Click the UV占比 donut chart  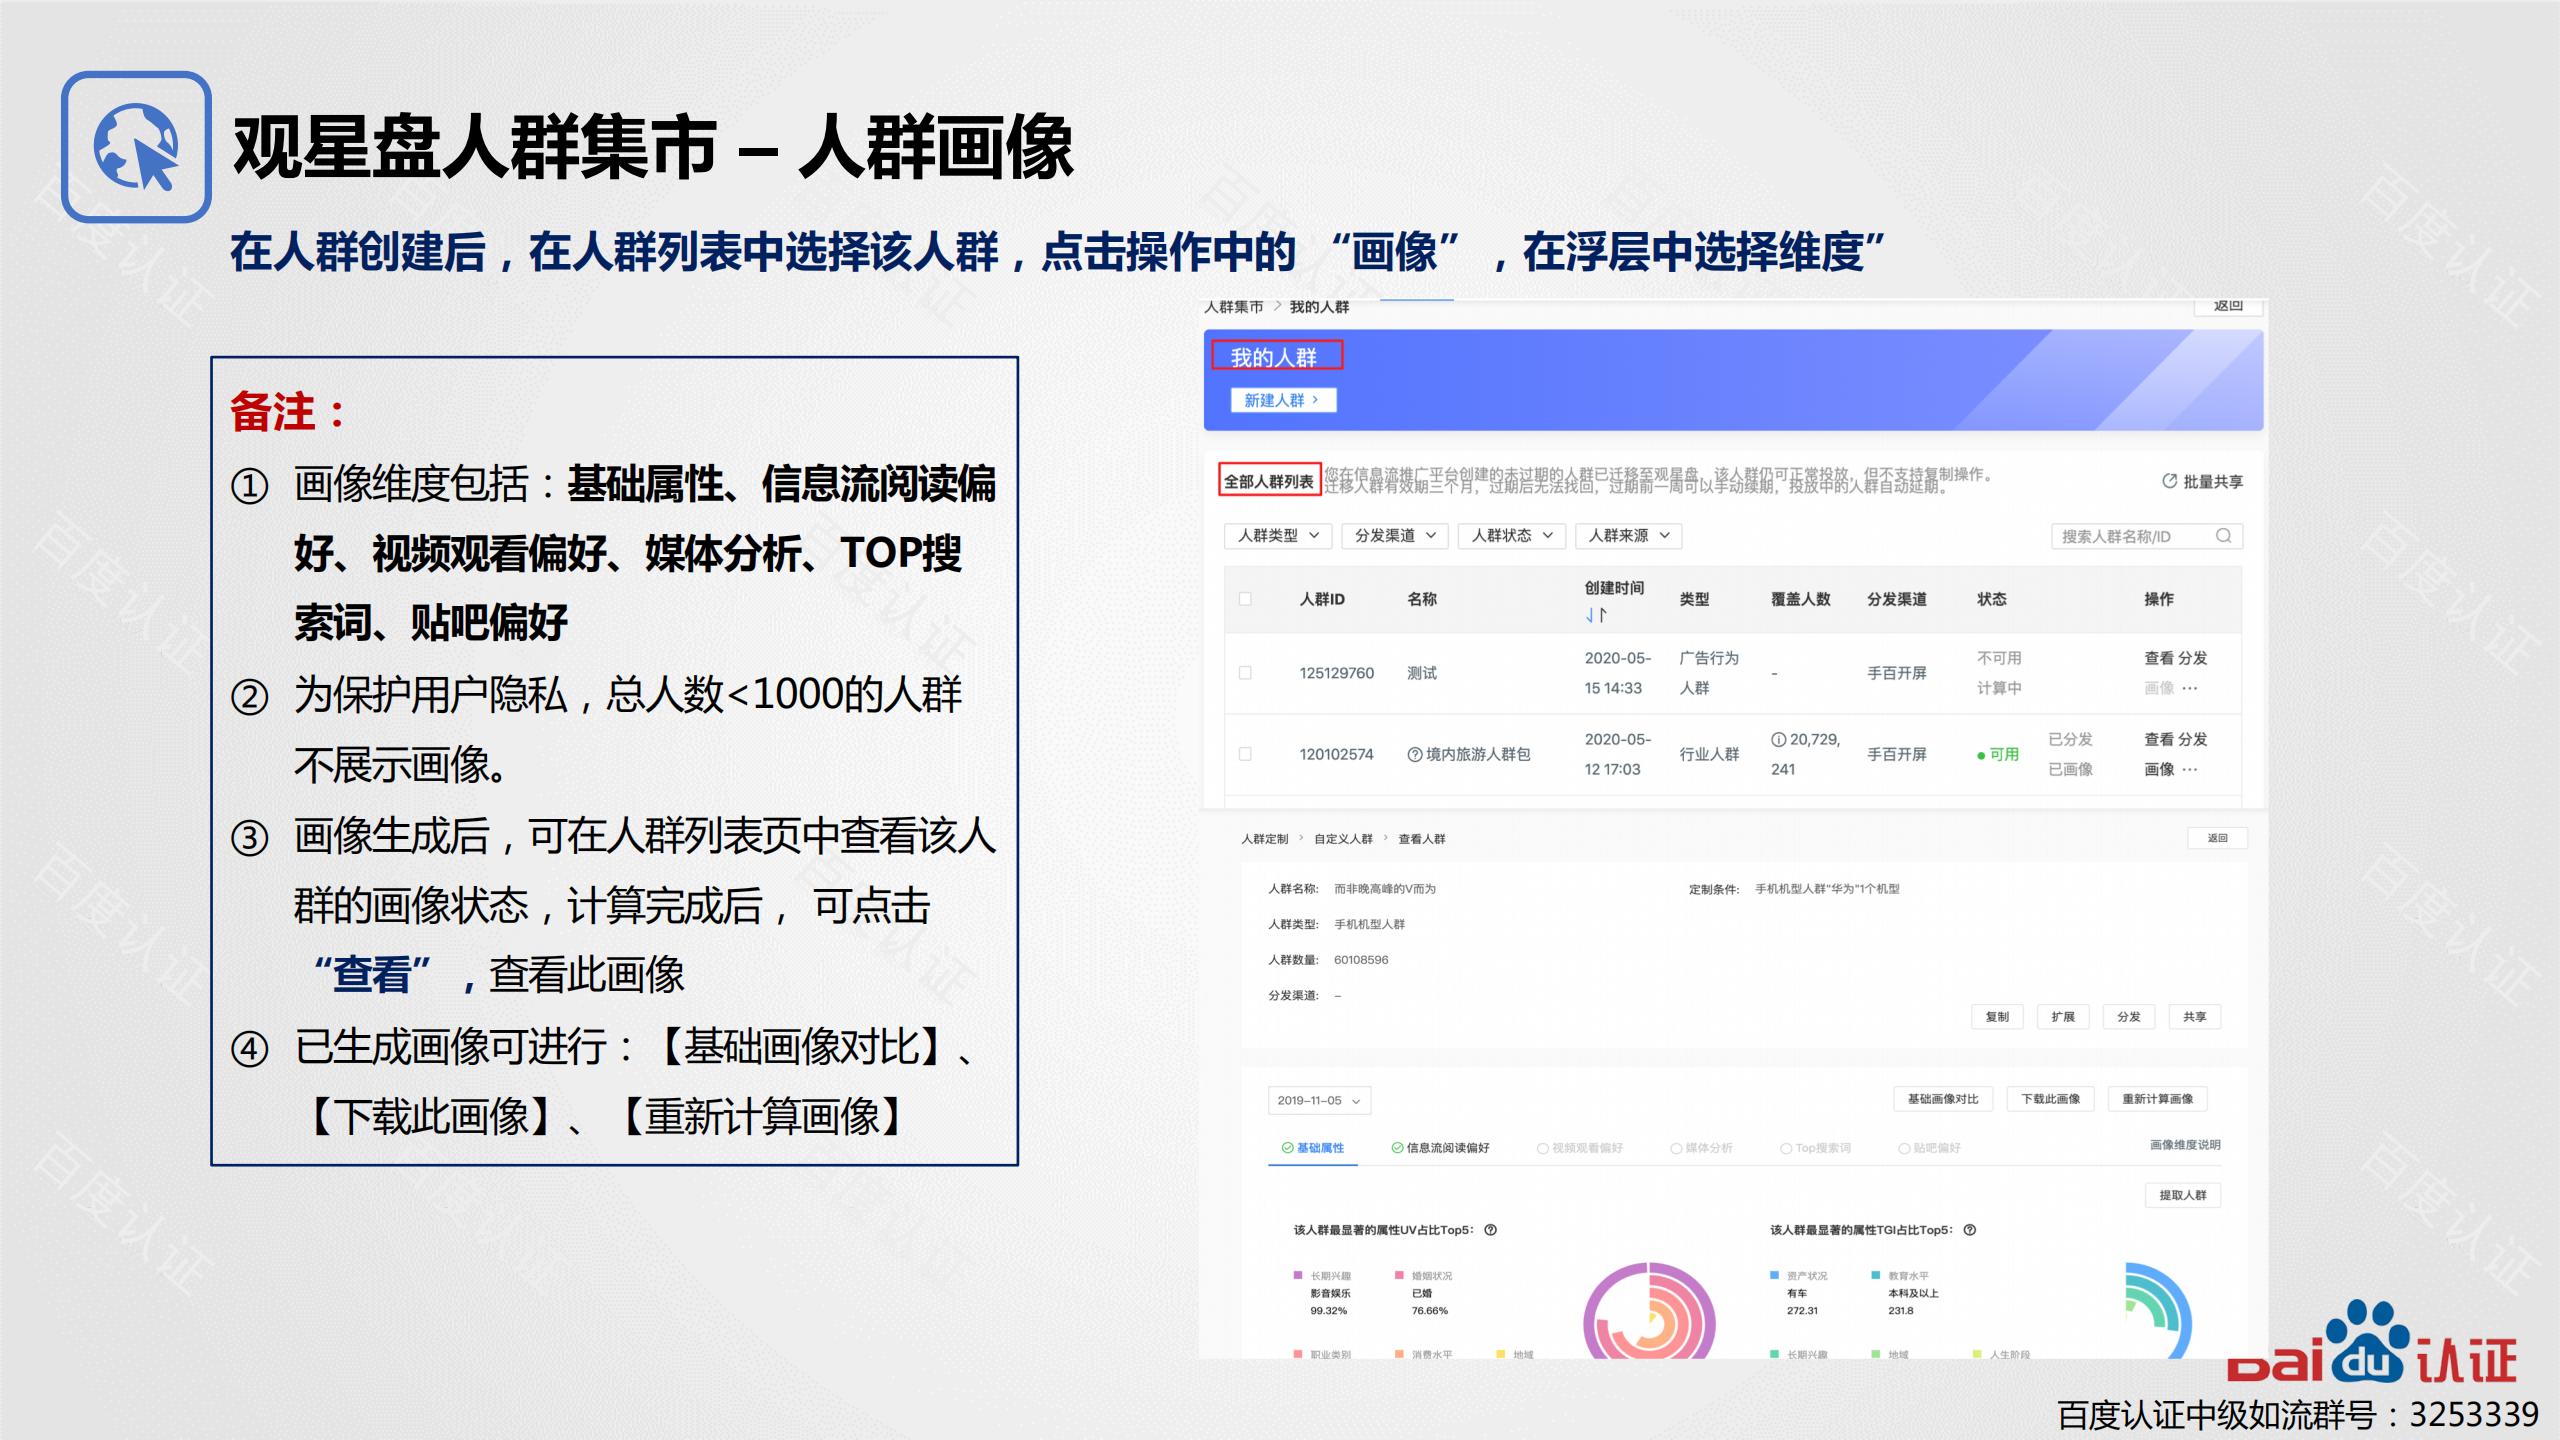(1650, 1312)
